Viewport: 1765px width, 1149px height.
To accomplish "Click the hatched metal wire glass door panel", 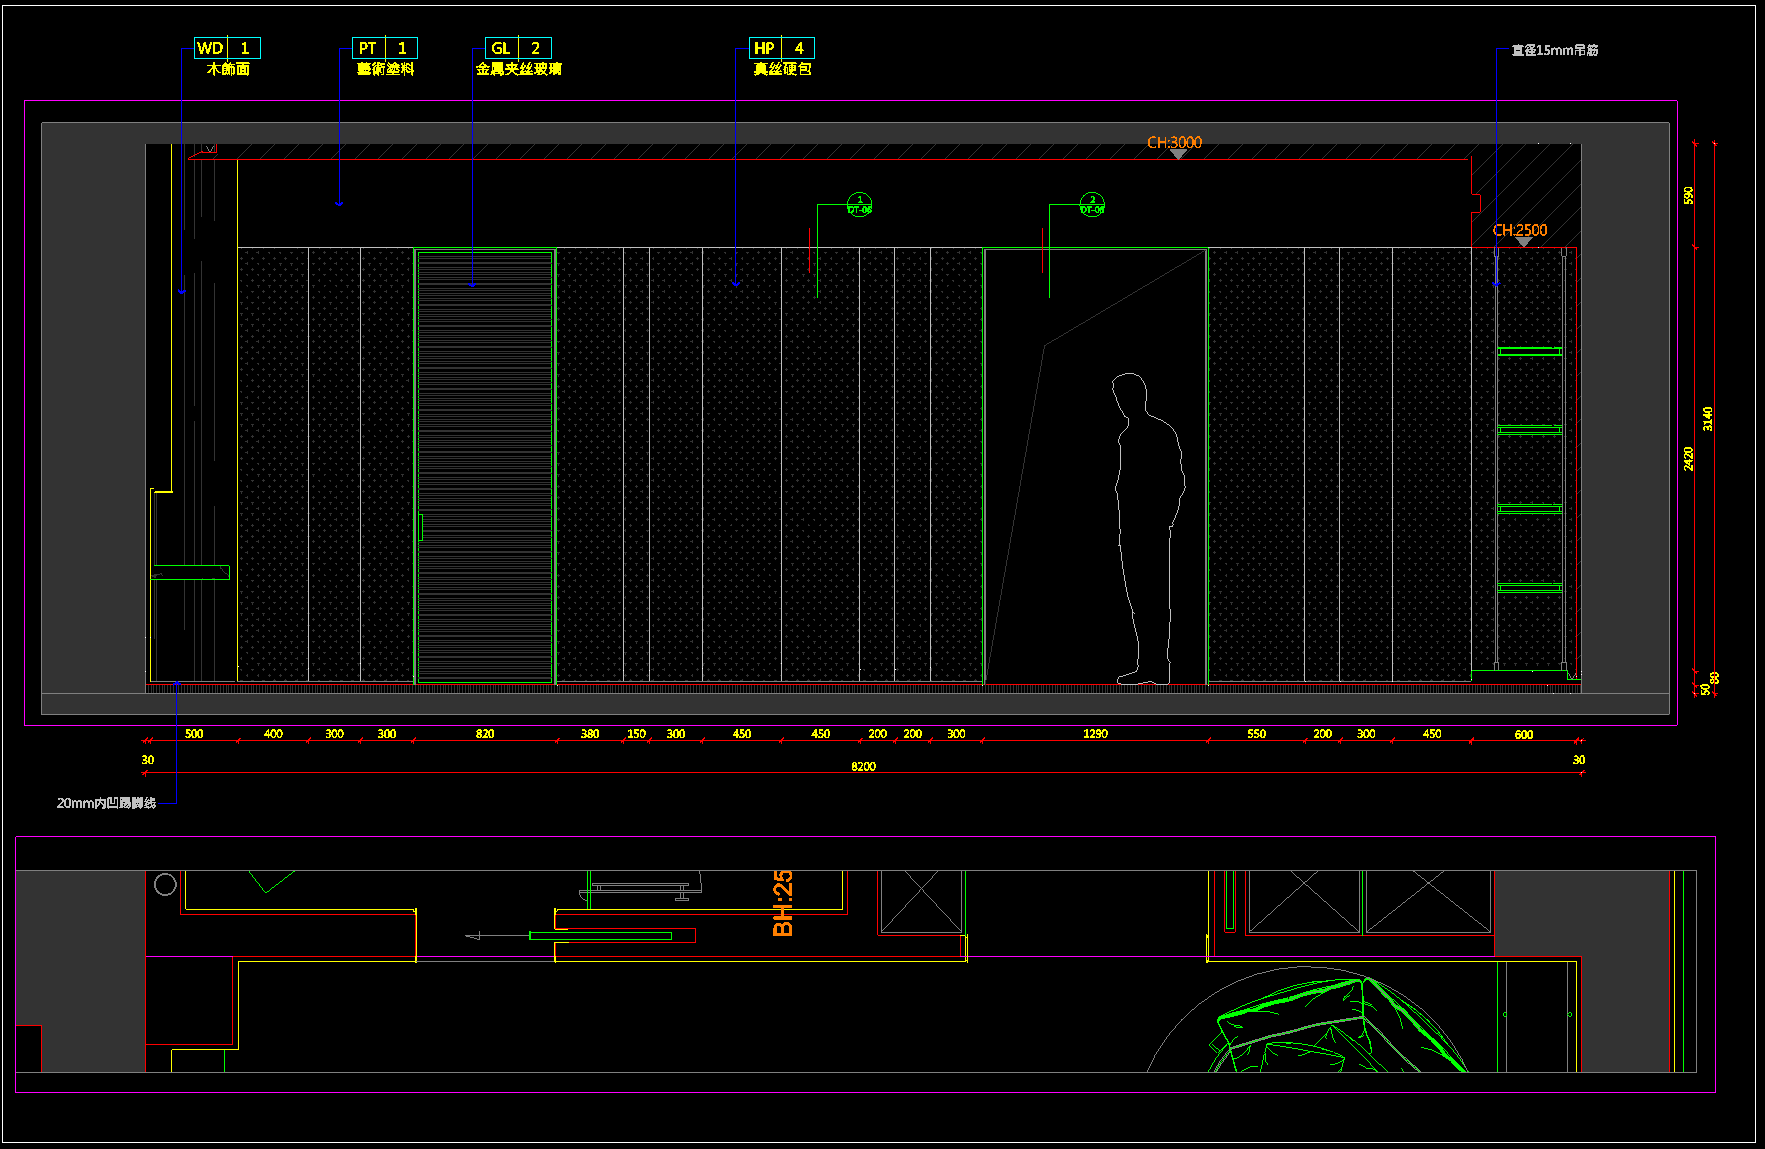I will tap(485, 466).
